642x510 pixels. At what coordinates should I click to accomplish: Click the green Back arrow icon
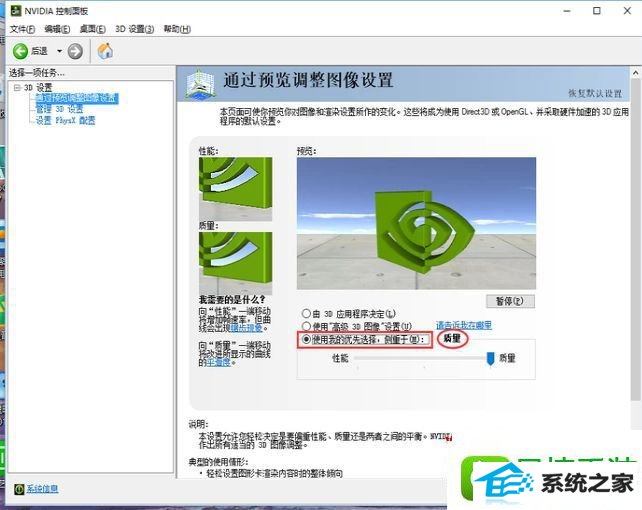(20, 51)
